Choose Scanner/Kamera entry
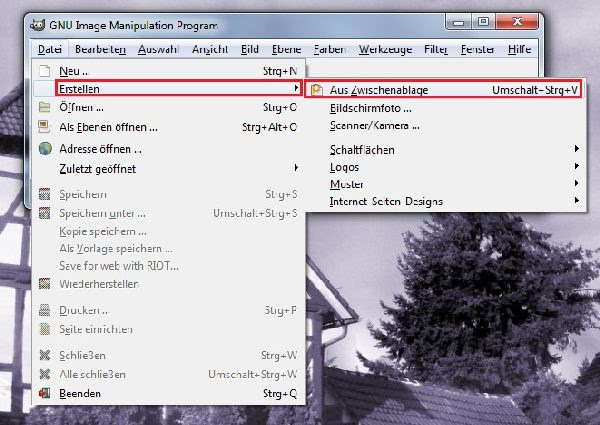 pos(445,125)
